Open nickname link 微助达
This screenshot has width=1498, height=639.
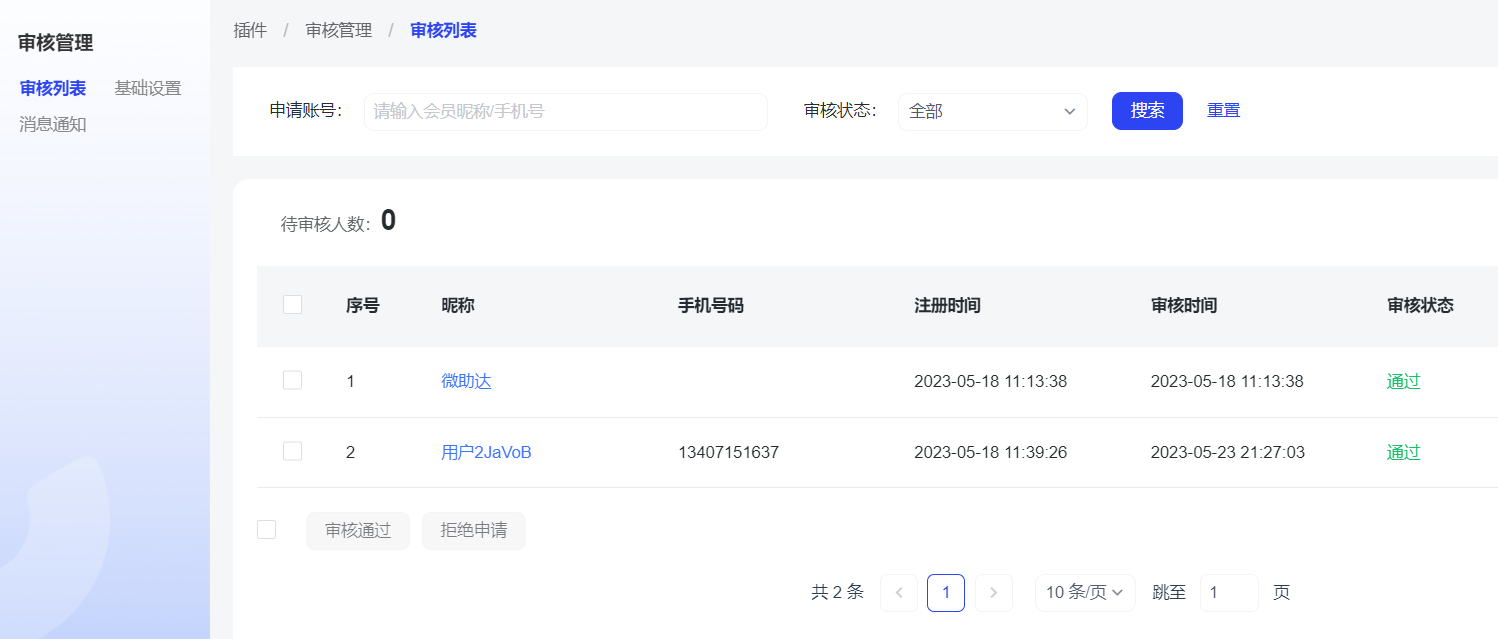[x=466, y=381]
